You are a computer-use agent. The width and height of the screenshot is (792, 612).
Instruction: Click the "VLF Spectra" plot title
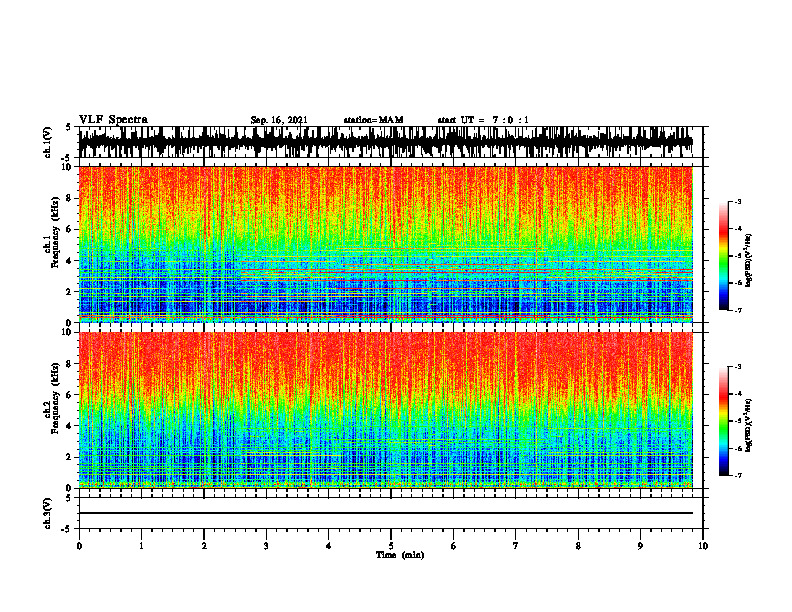coord(113,120)
